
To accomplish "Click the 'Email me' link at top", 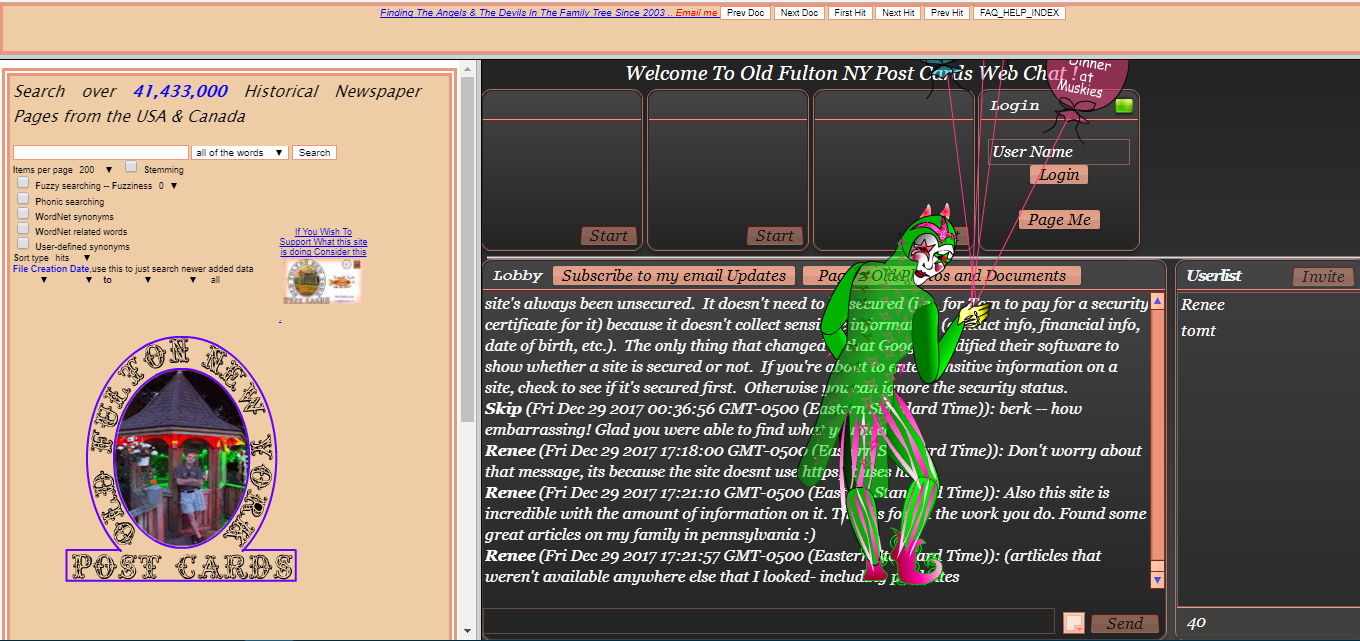I will [x=697, y=13].
